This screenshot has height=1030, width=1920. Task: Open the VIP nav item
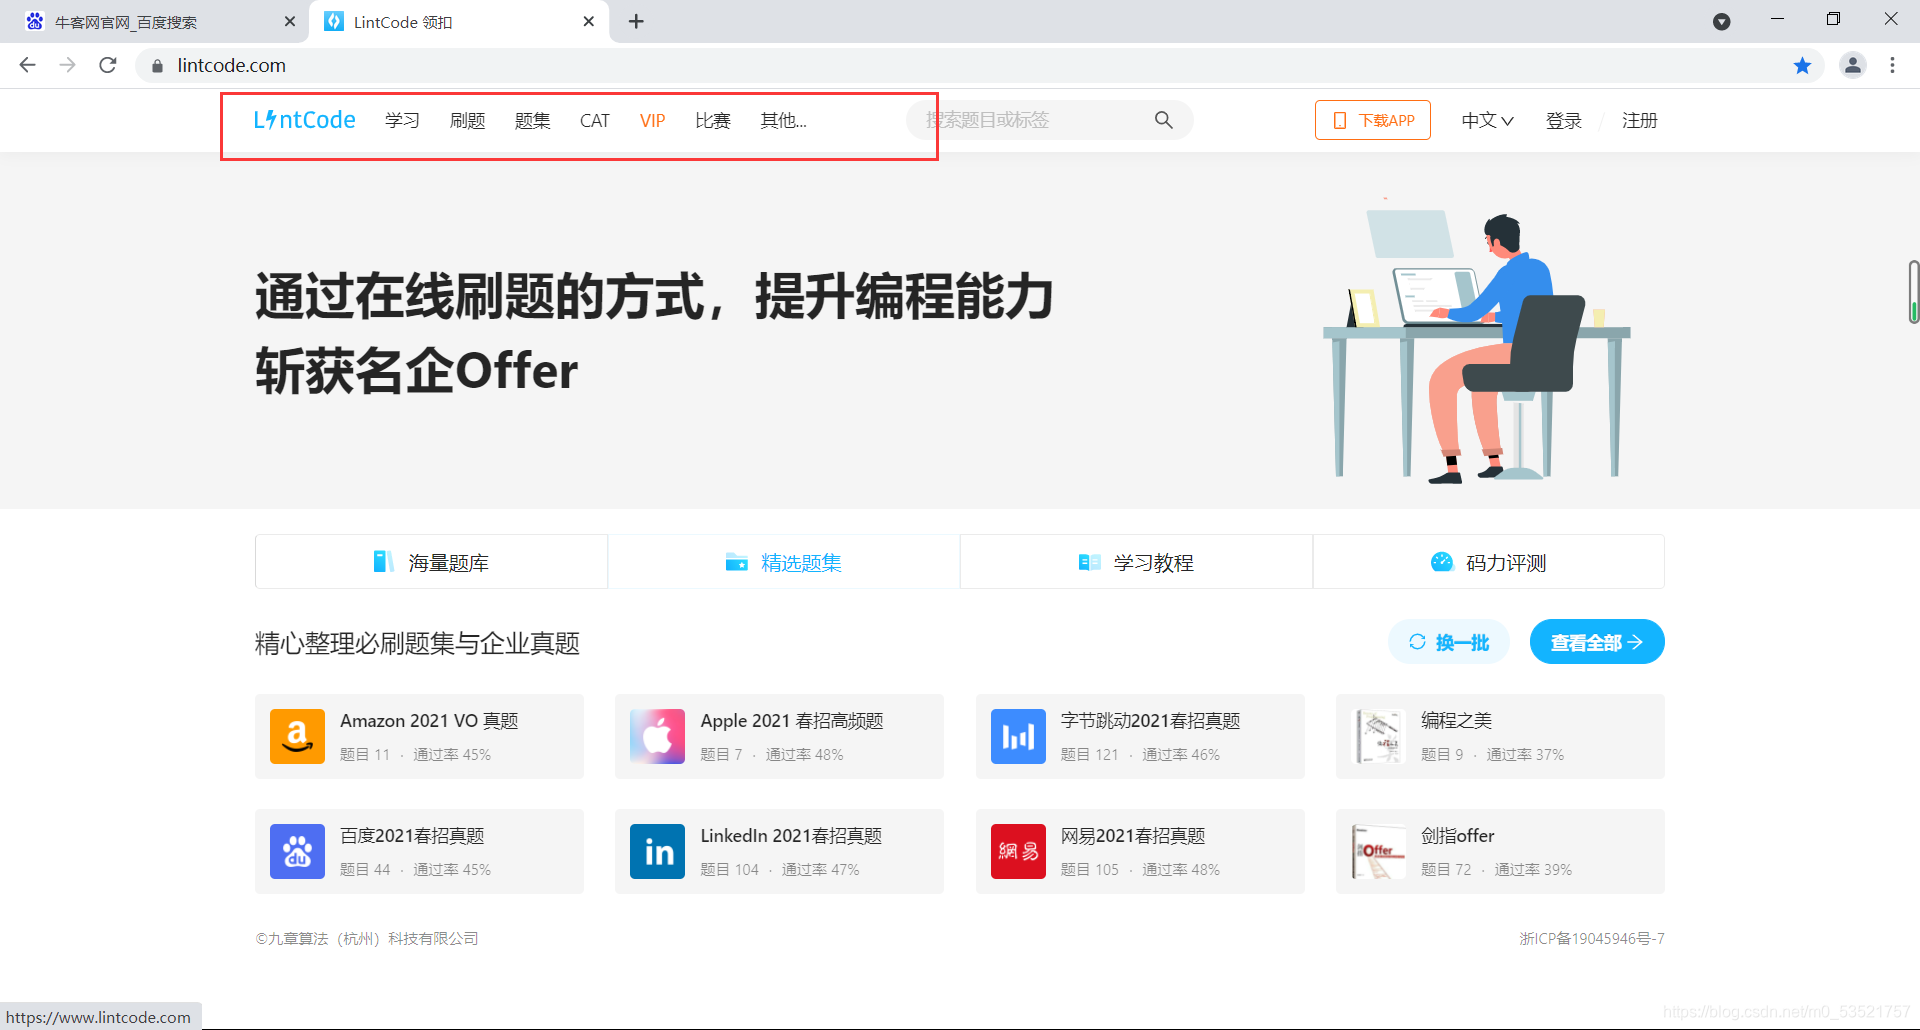(652, 120)
